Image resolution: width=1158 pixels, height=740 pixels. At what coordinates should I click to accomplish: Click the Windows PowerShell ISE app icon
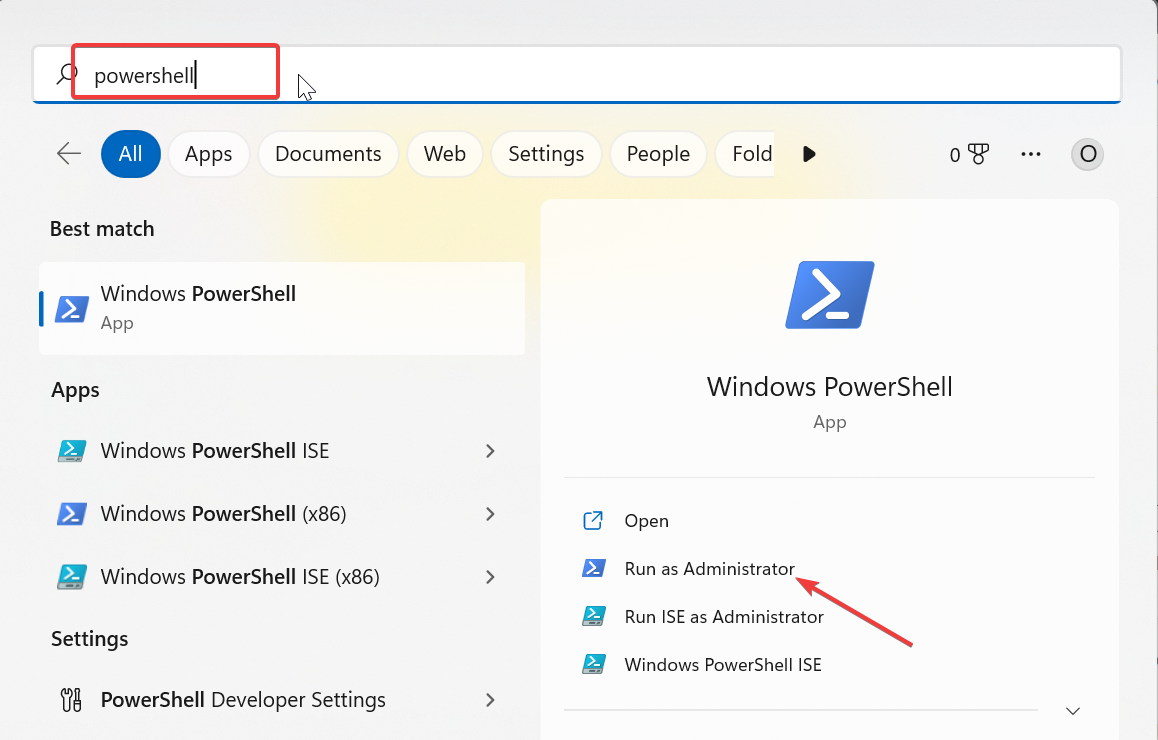pos(71,451)
